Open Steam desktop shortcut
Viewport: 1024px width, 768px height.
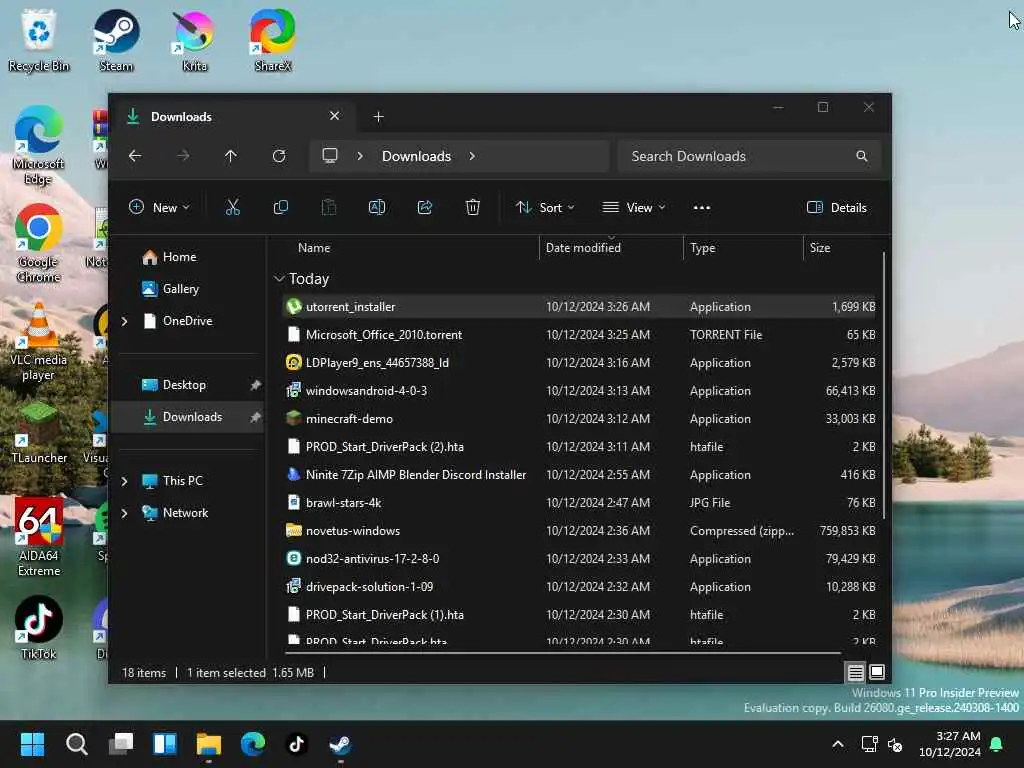[116, 40]
